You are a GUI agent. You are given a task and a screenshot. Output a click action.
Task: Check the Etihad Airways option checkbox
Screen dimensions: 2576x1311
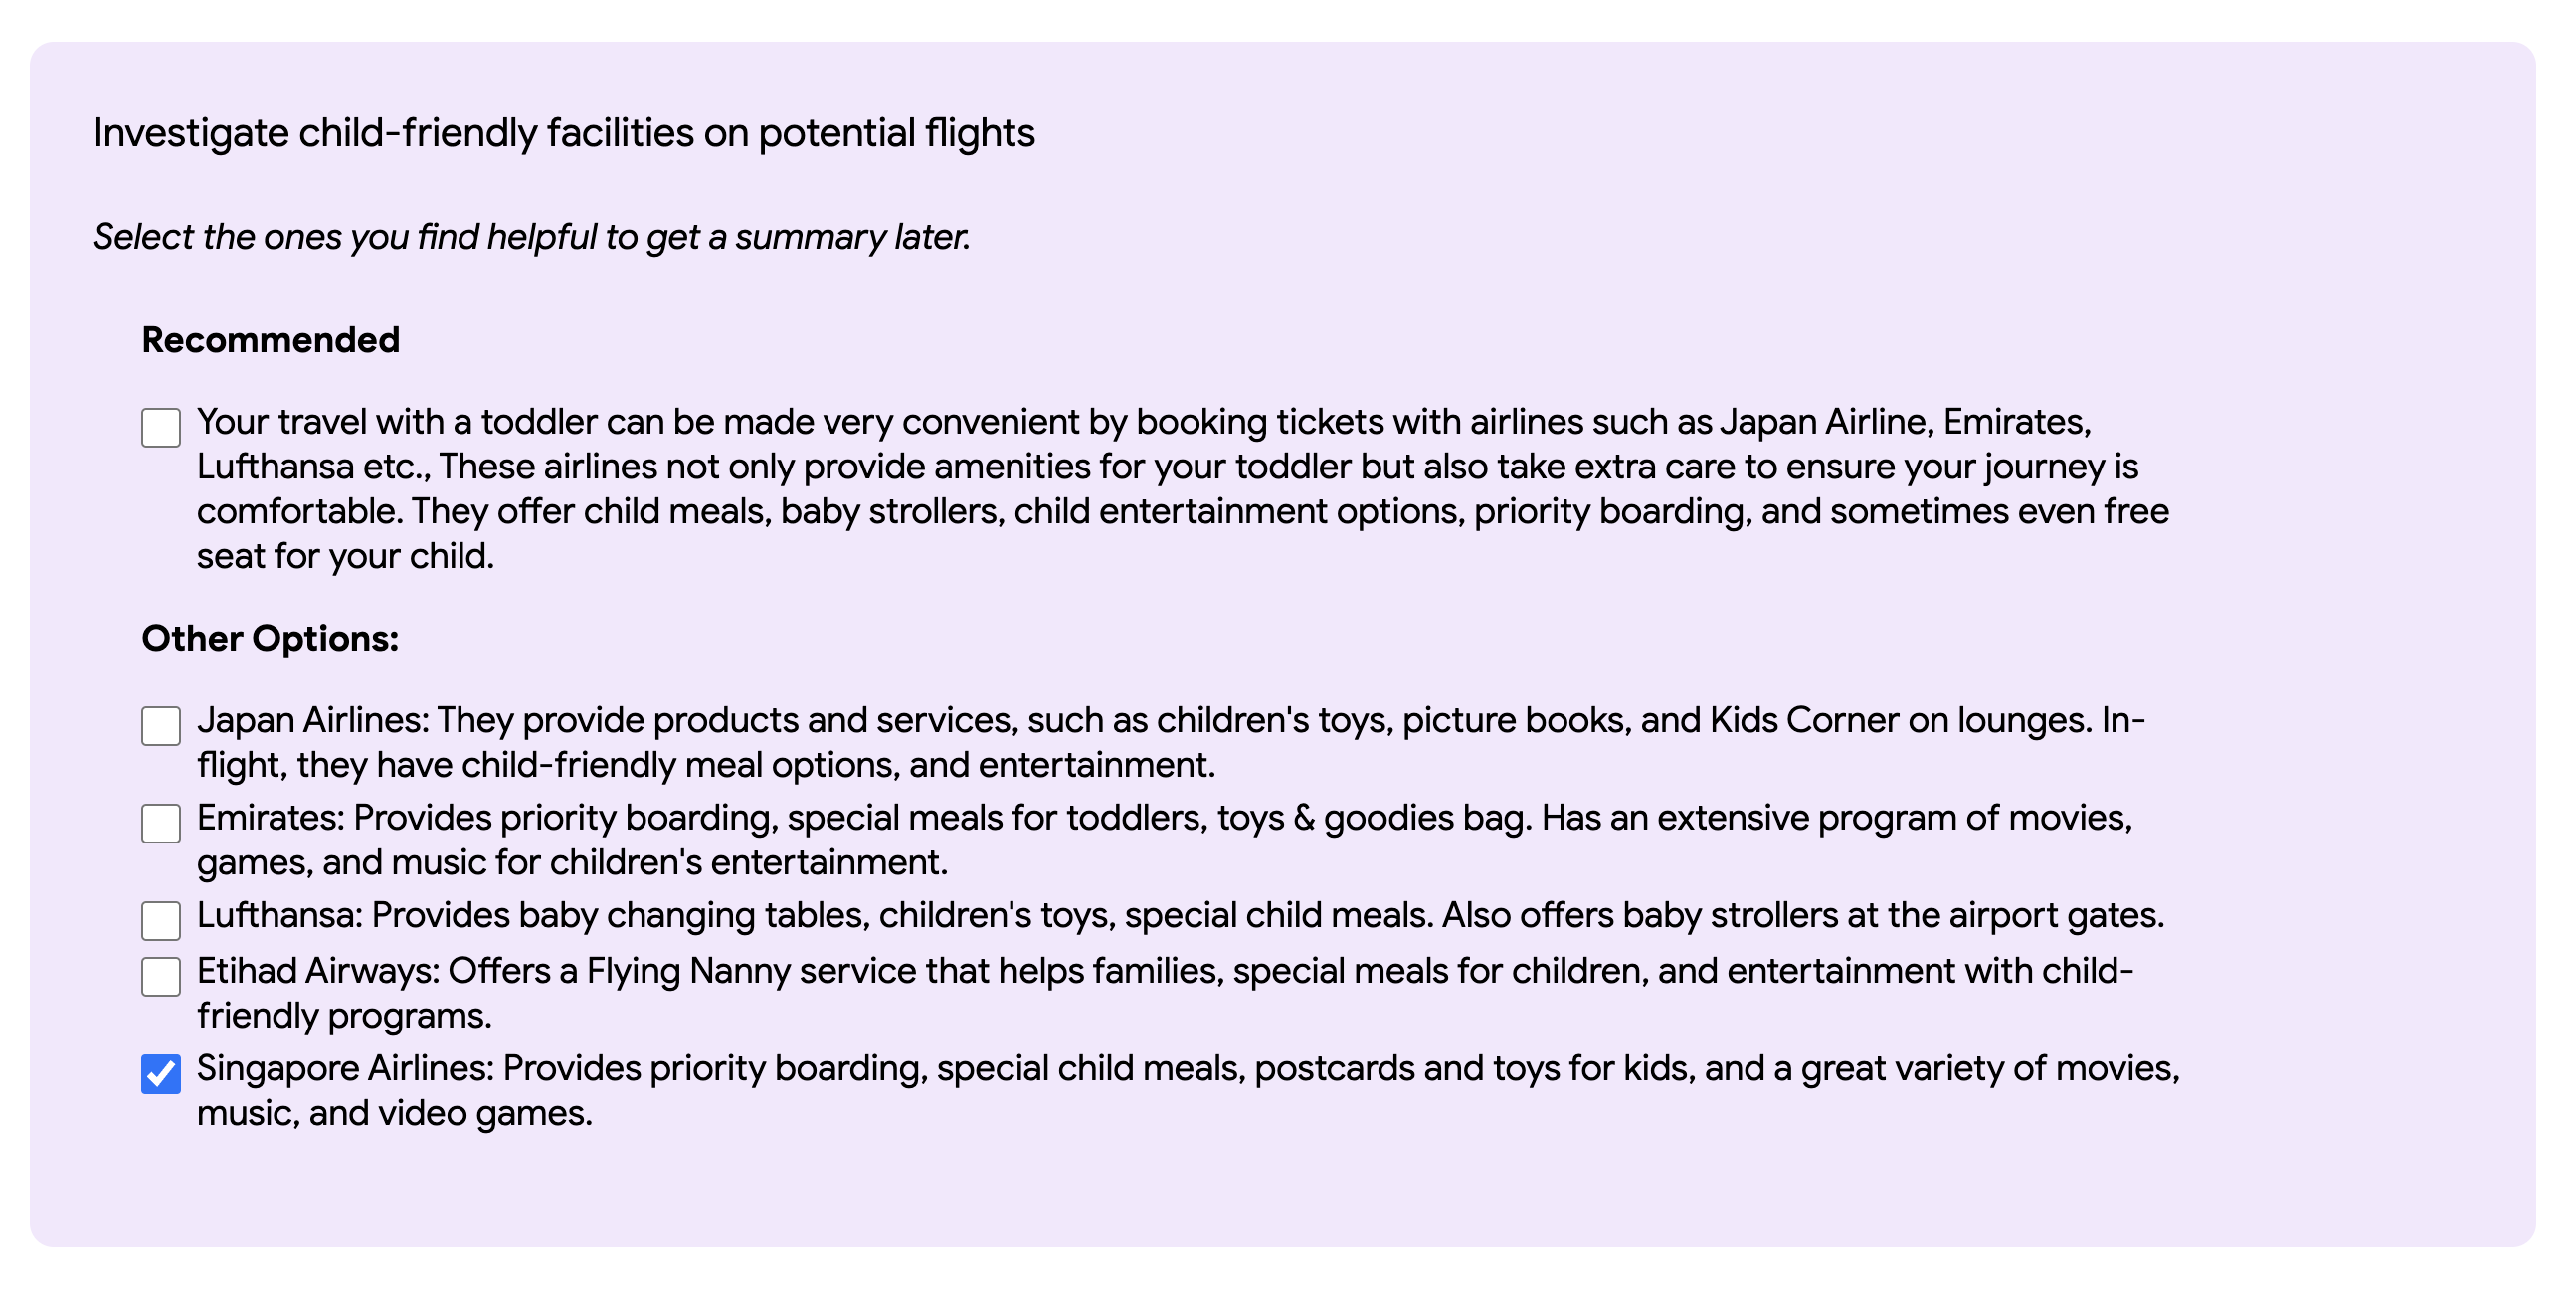point(161,976)
